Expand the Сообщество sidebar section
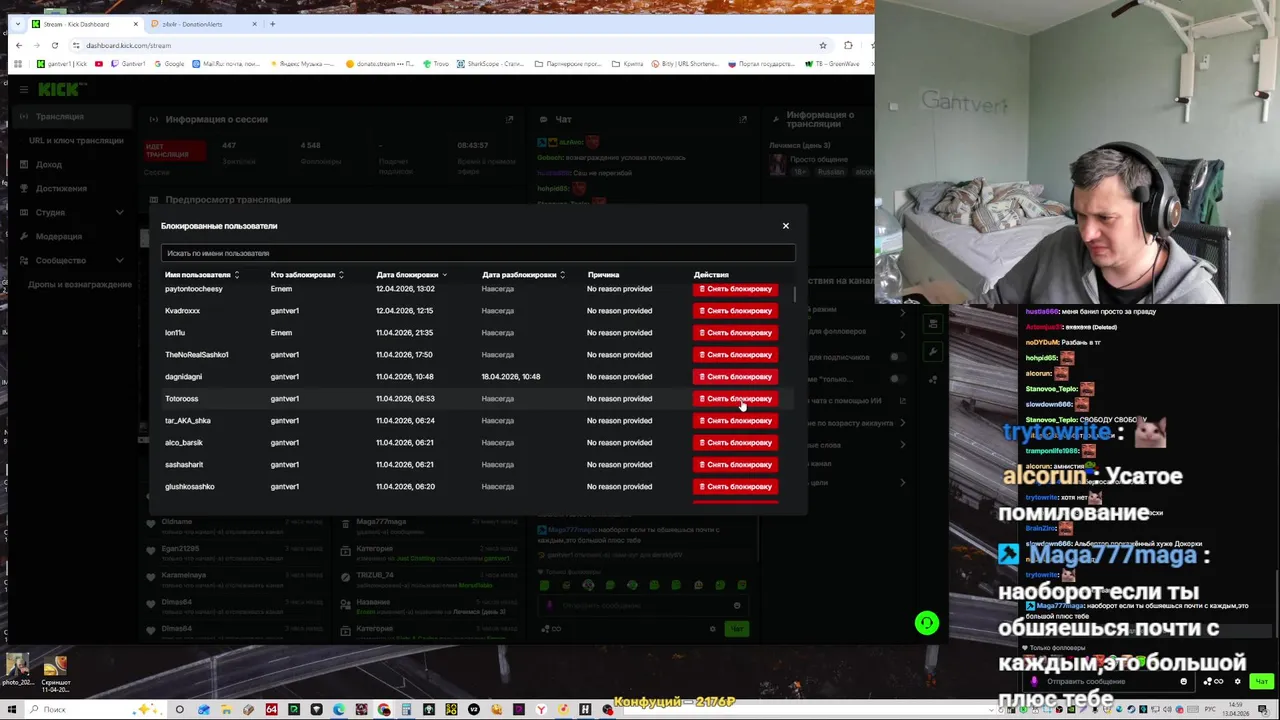 tap(70, 260)
